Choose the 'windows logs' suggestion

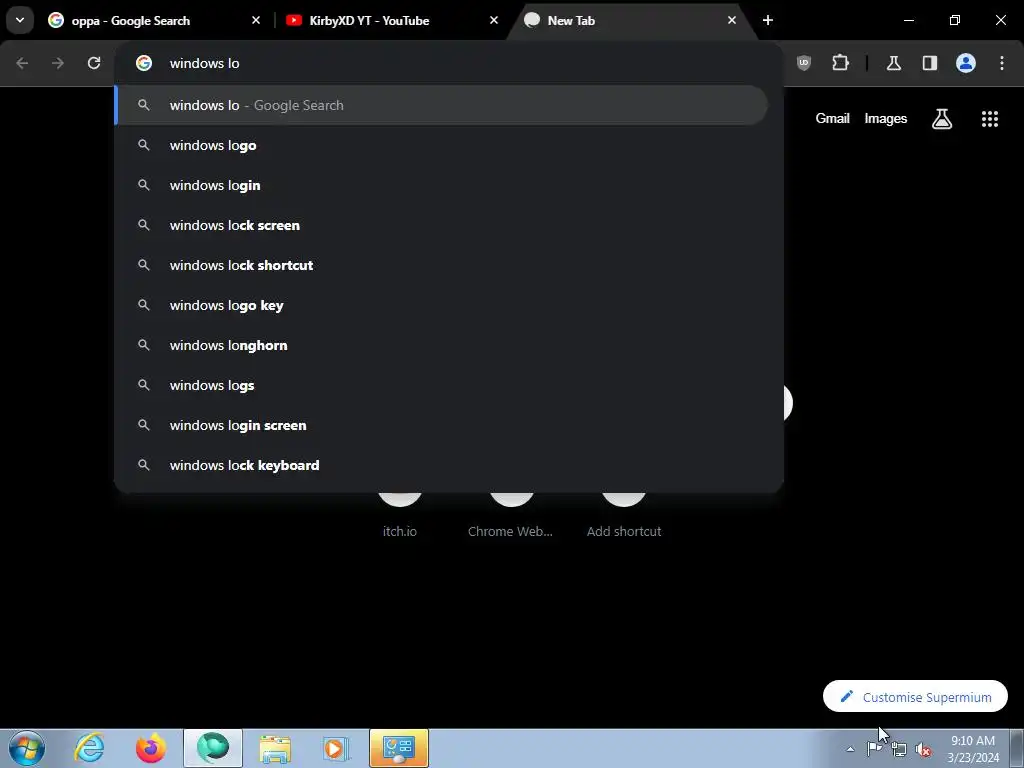441,385
